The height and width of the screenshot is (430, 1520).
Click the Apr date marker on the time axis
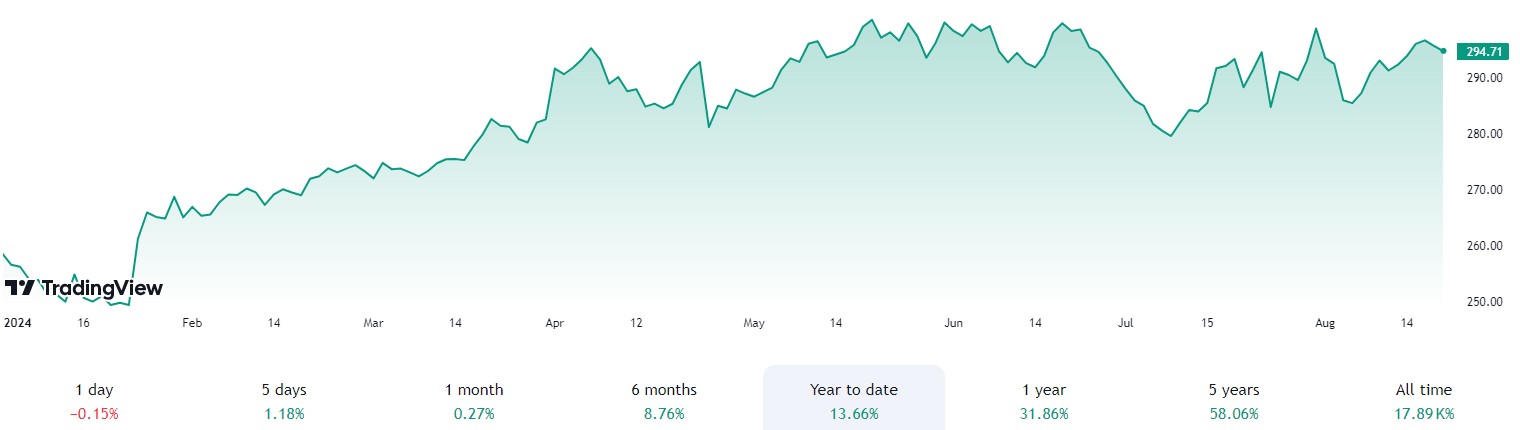(555, 323)
